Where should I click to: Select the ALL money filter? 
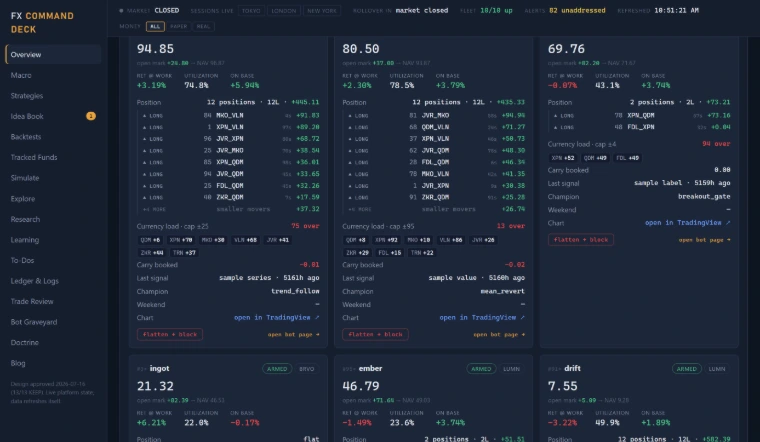pos(155,26)
